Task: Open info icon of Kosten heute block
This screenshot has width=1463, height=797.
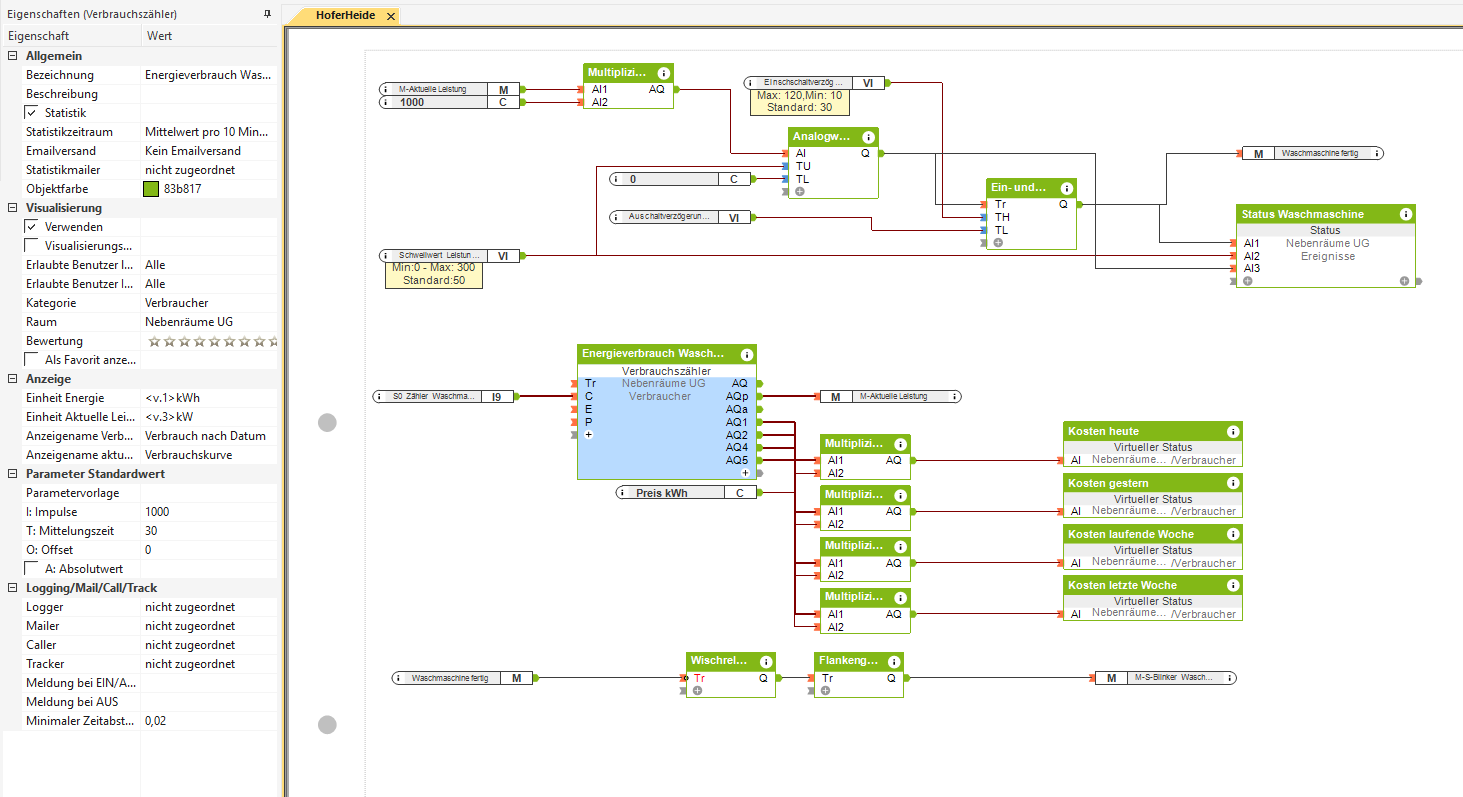Action: click(x=1232, y=431)
